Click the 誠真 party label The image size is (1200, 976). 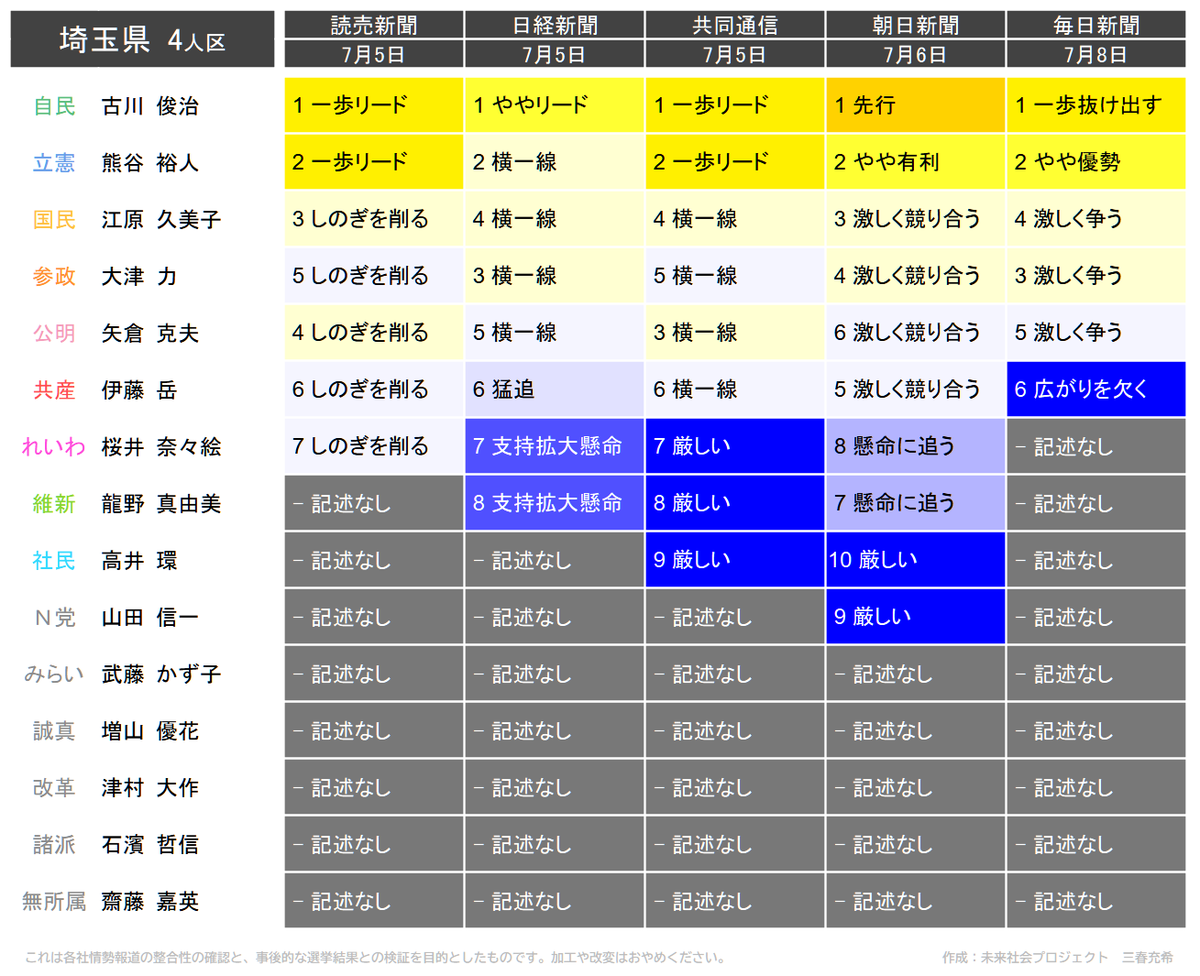click(x=54, y=731)
